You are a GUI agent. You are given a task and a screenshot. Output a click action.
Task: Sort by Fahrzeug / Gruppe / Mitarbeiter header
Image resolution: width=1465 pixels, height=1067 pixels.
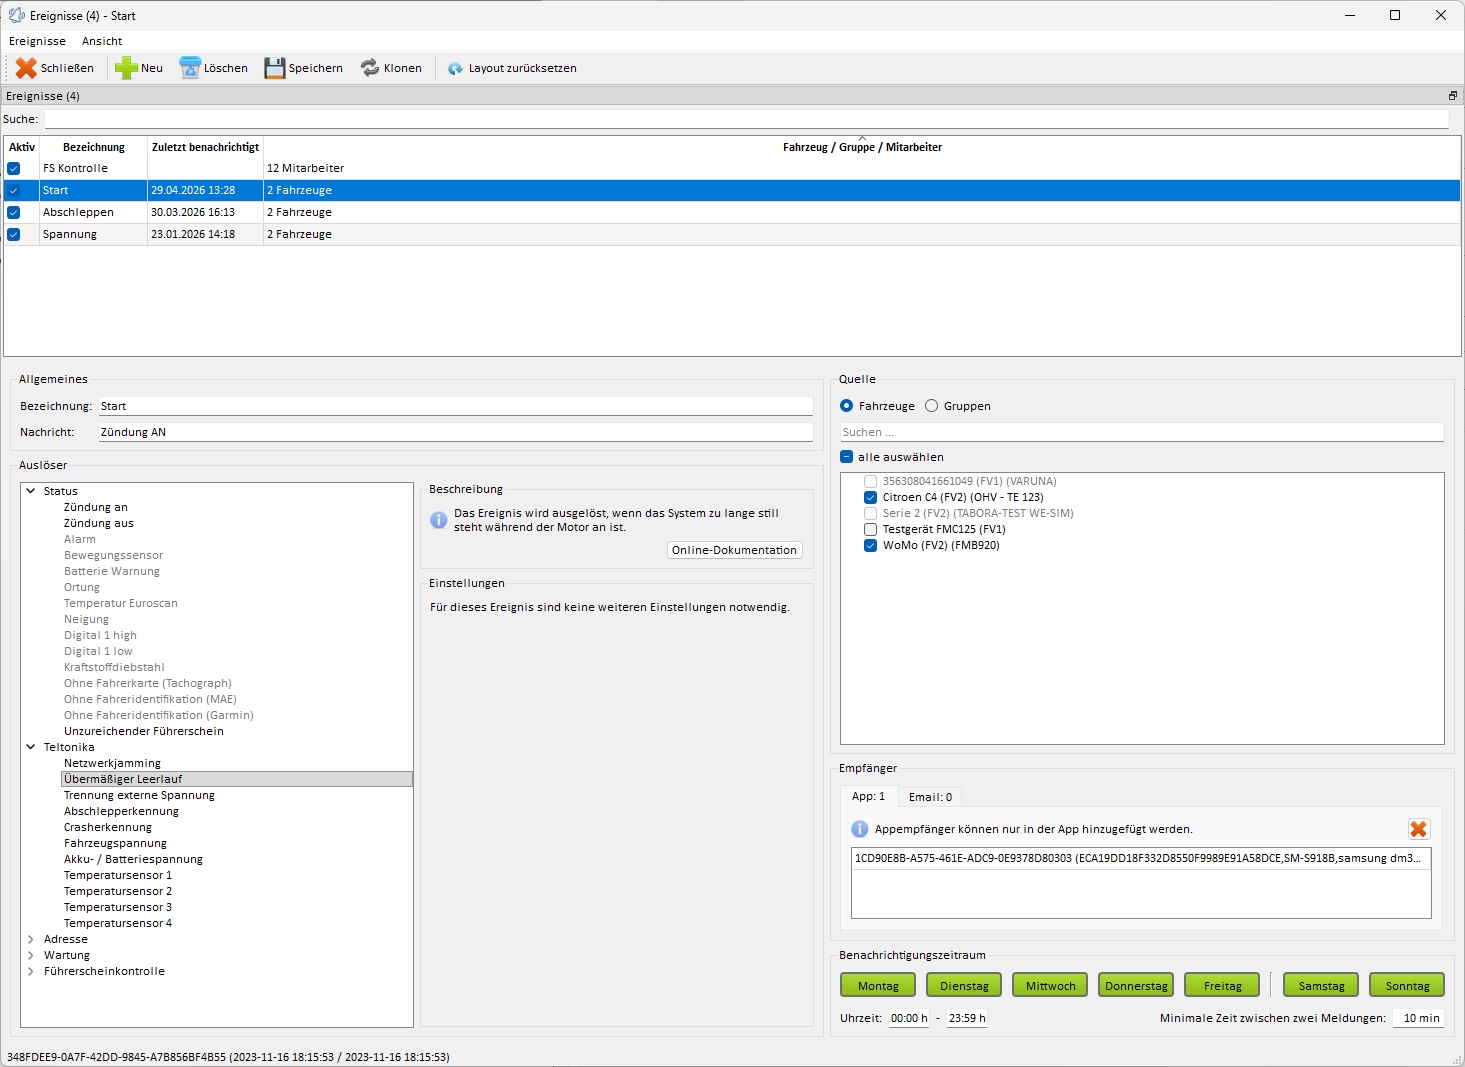tap(862, 147)
